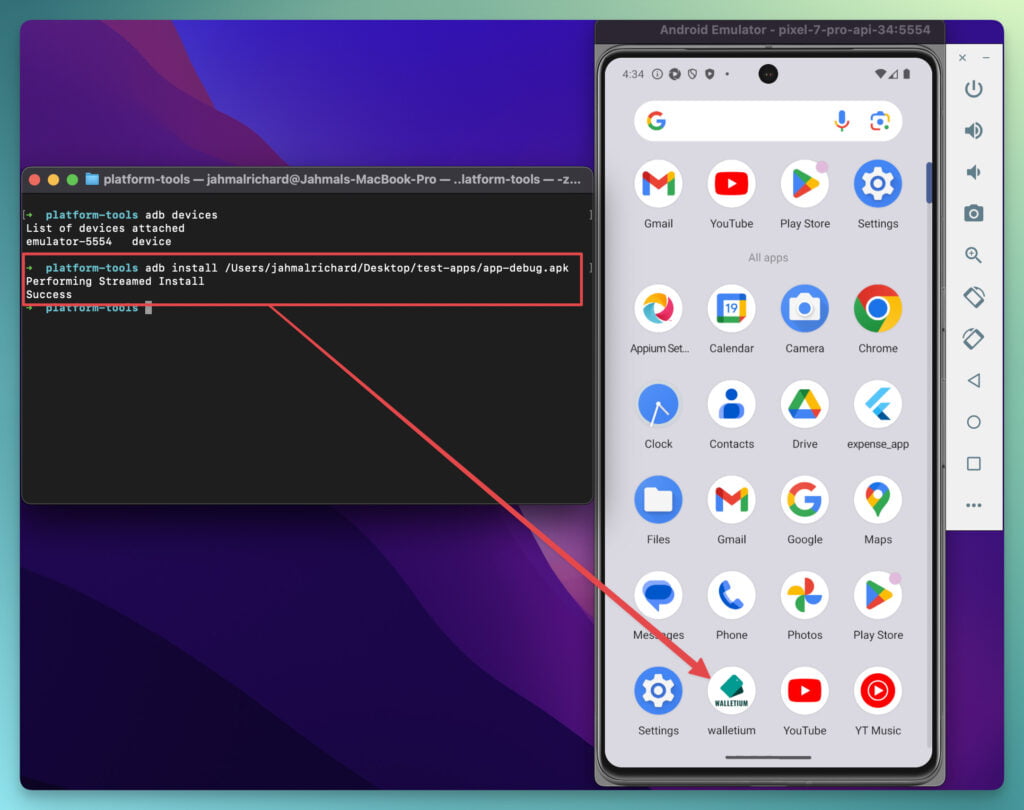Viewport: 1024px width, 810px height.
Task: Tap the microphone voice search icon
Action: [x=842, y=122]
